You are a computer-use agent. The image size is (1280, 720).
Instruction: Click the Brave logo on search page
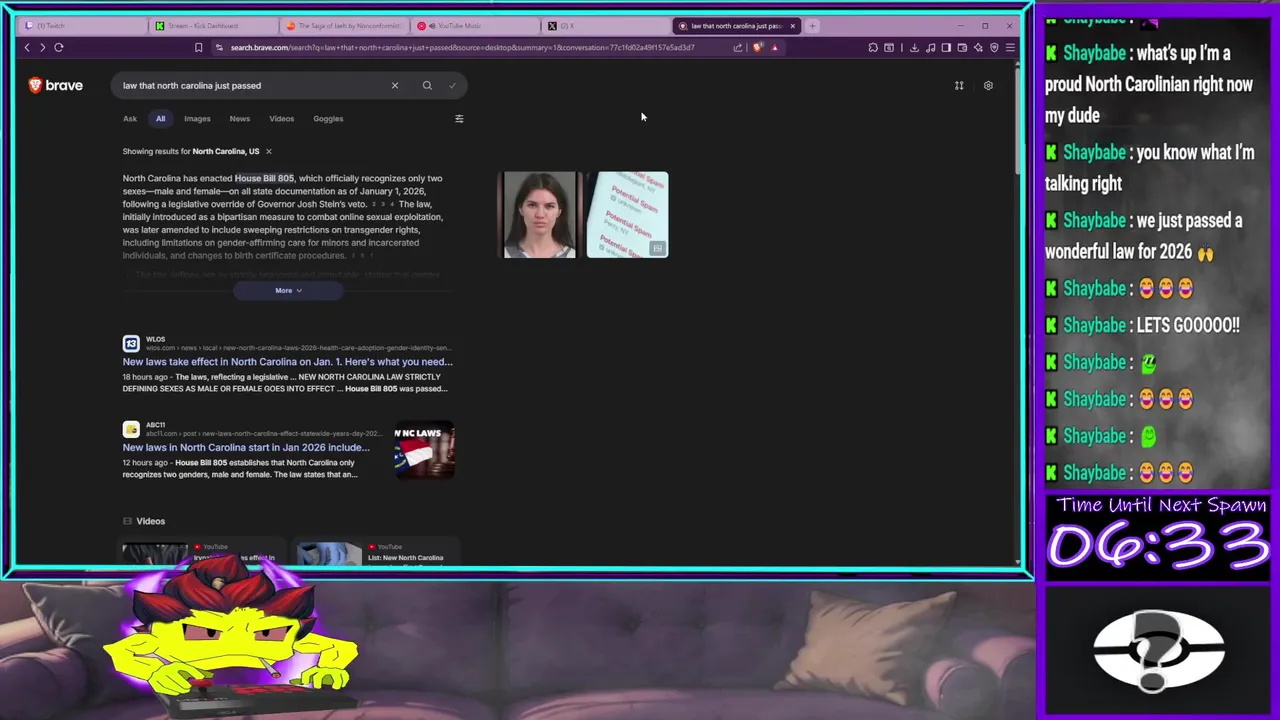[x=56, y=85]
